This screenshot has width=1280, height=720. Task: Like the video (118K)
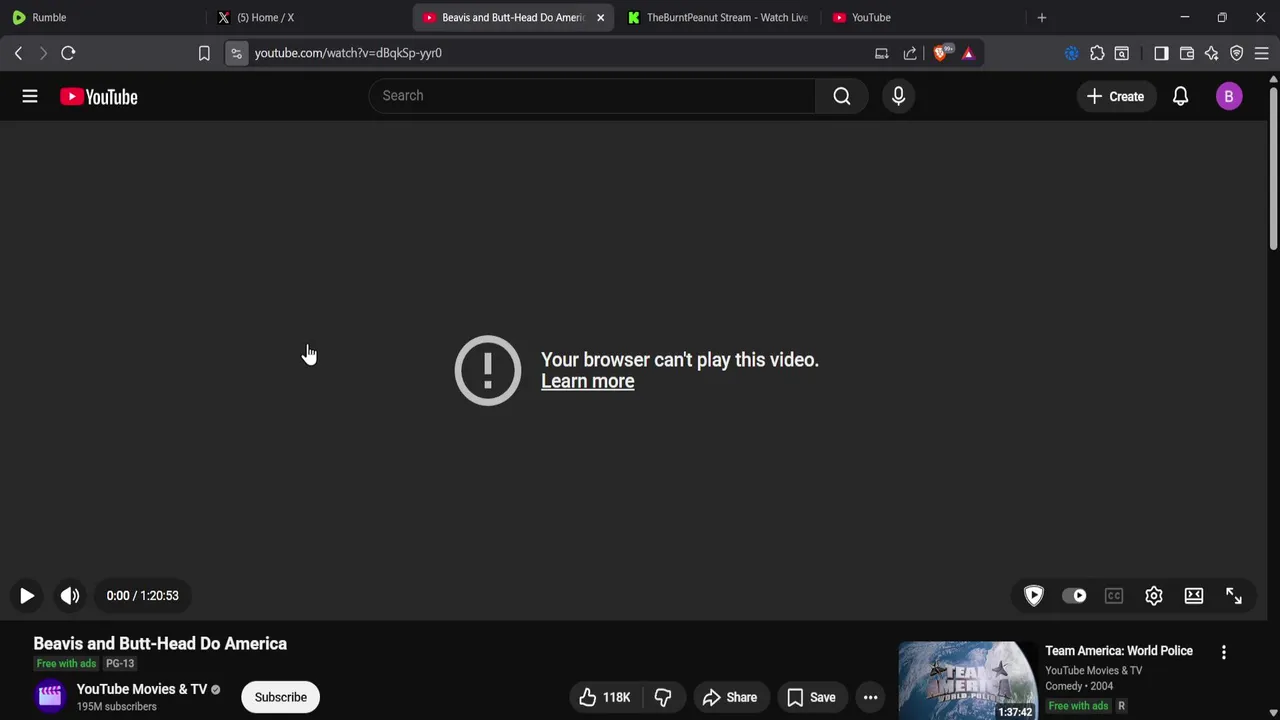click(x=605, y=697)
